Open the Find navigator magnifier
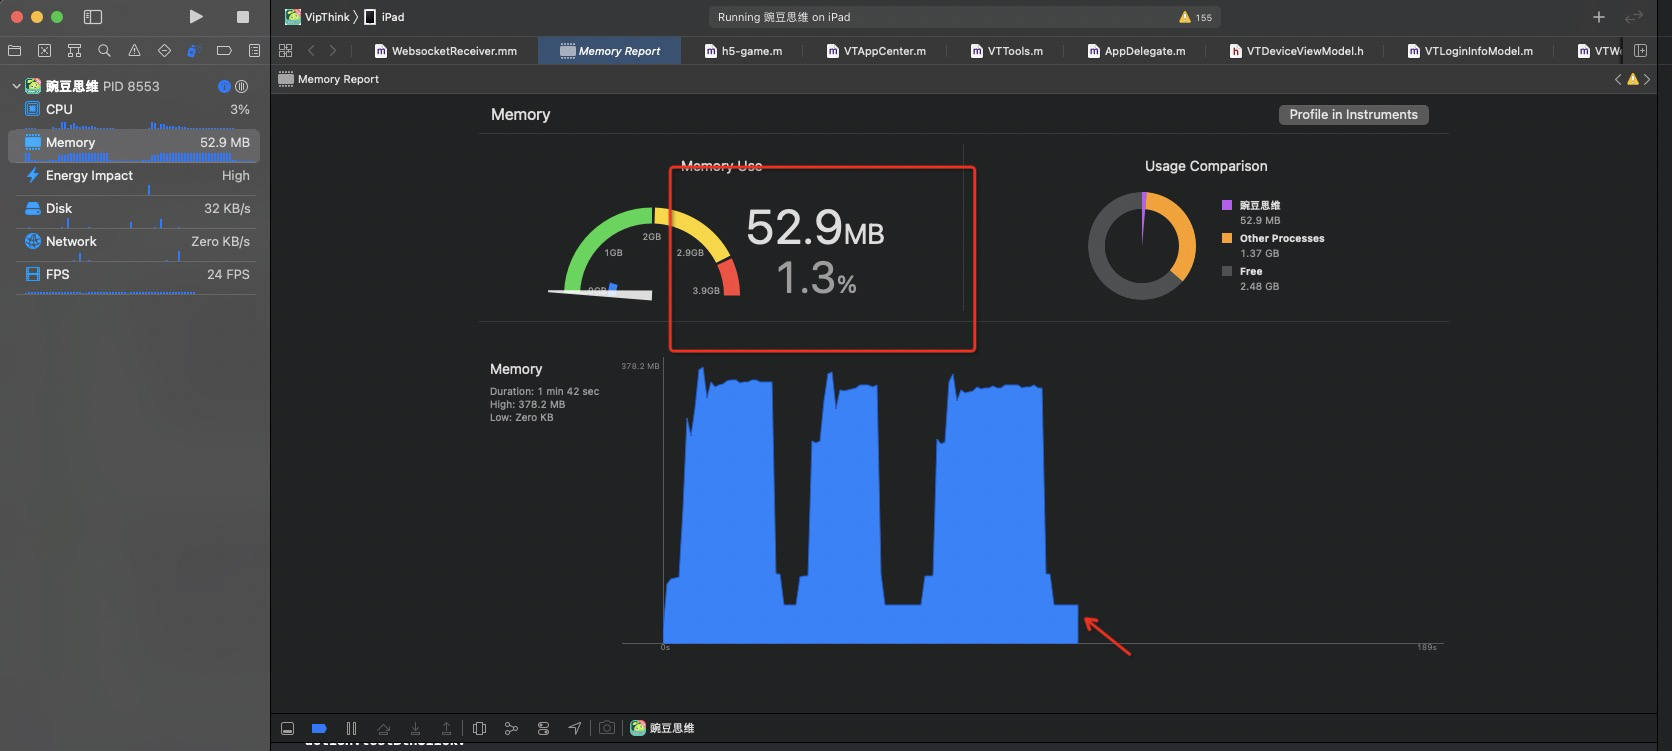Screen dimensions: 1672x751 (104, 50)
